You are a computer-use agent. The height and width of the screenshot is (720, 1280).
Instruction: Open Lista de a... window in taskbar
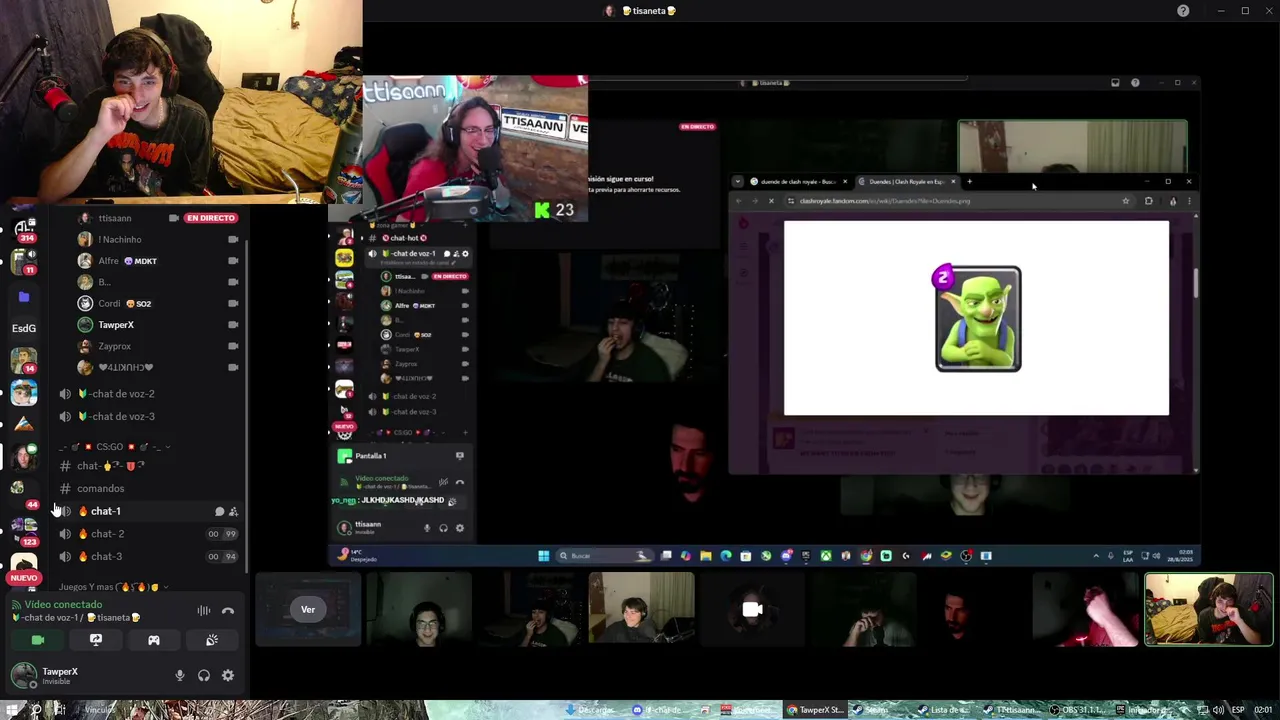[x=946, y=710]
